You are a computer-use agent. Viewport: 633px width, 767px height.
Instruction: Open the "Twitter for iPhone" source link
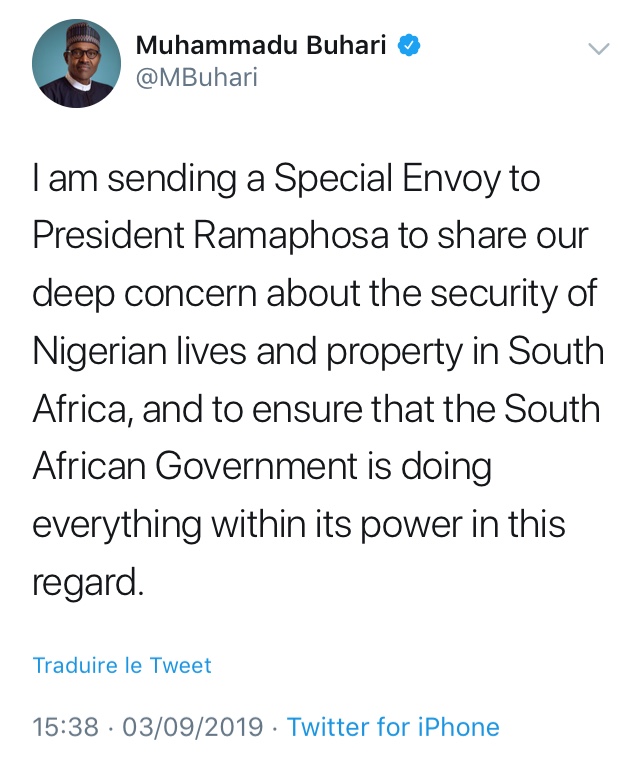click(393, 727)
